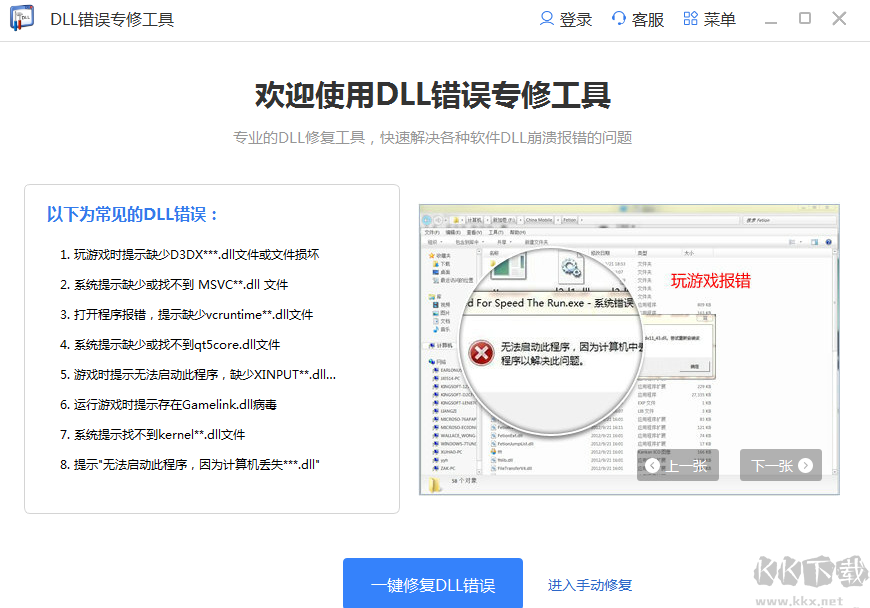Click the 上一张 left arrow icon
Image resolution: width=870 pixels, height=608 pixels.
(x=653, y=464)
